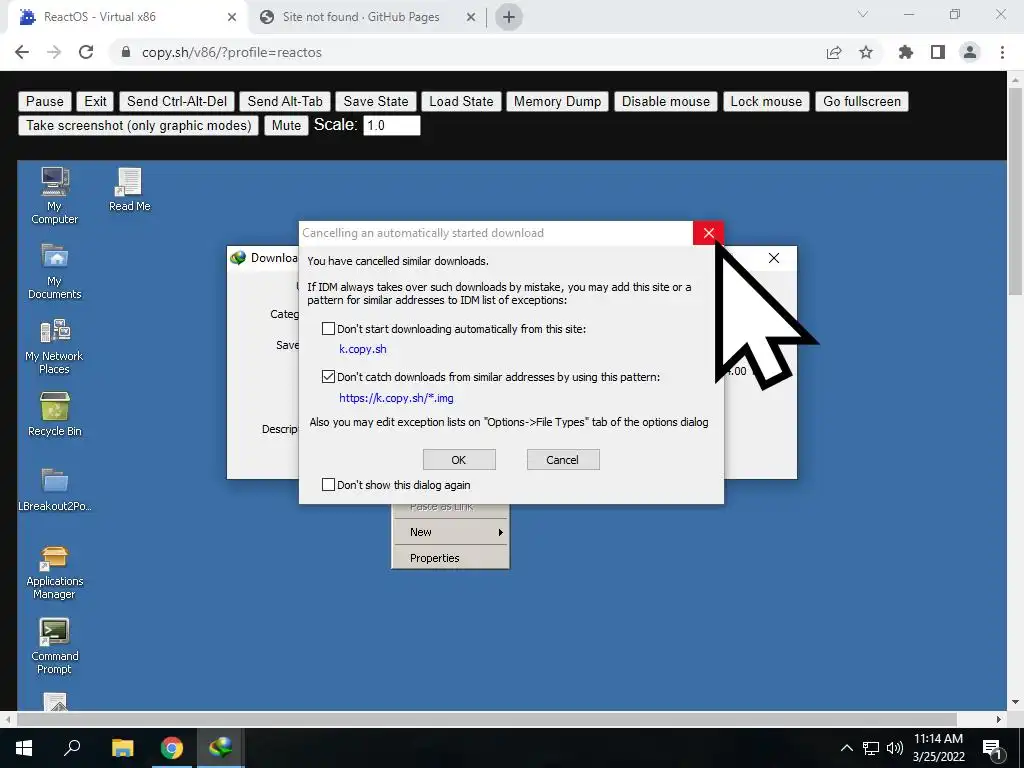This screenshot has width=1024, height=768.
Task: Open File Explorer from the taskbar
Action: 122,748
